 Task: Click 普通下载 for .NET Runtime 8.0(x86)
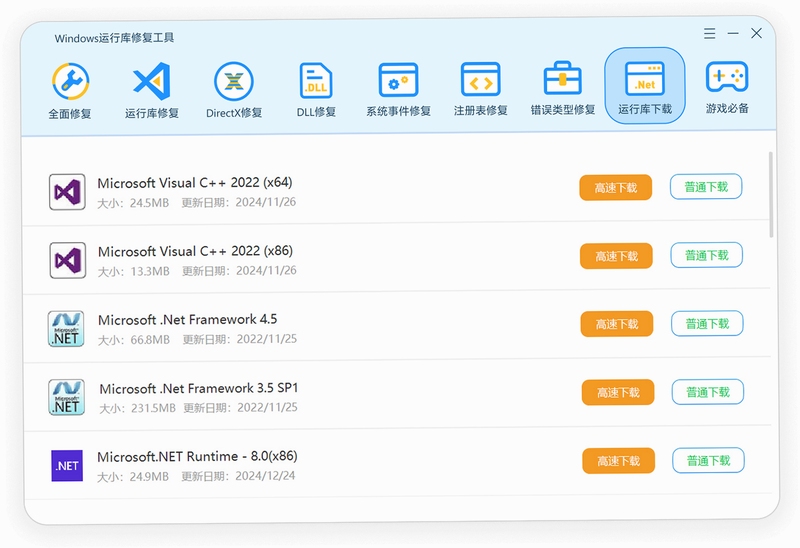click(708, 460)
